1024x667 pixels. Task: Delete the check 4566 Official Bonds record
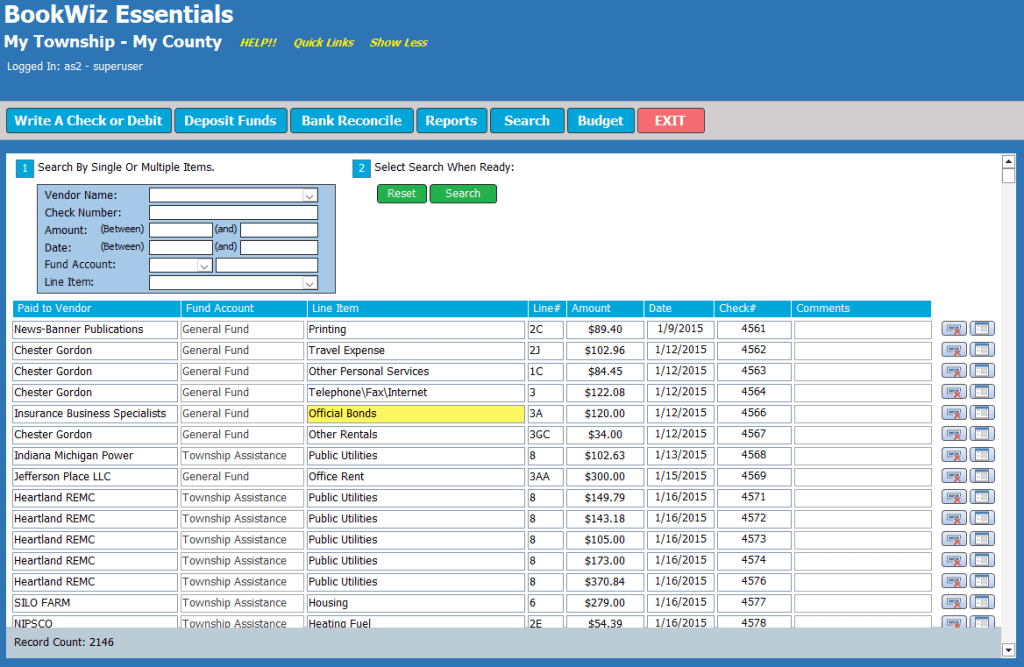pyautogui.click(x=954, y=413)
